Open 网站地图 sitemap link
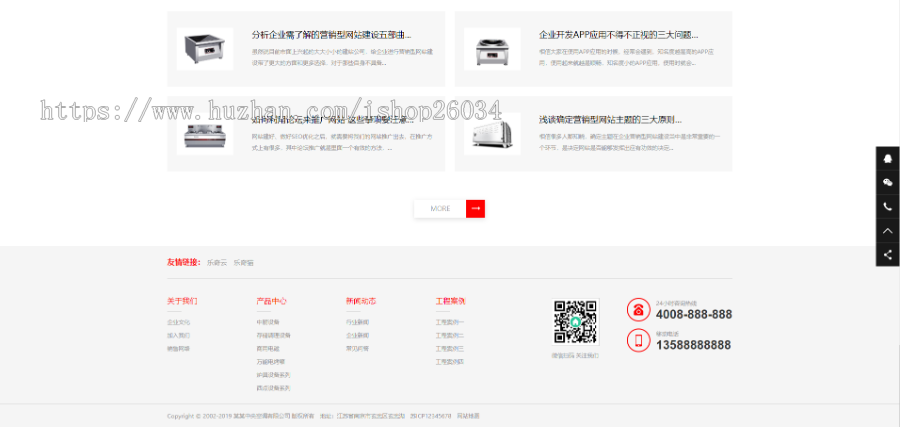The height and width of the screenshot is (427, 900). click(468, 416)
